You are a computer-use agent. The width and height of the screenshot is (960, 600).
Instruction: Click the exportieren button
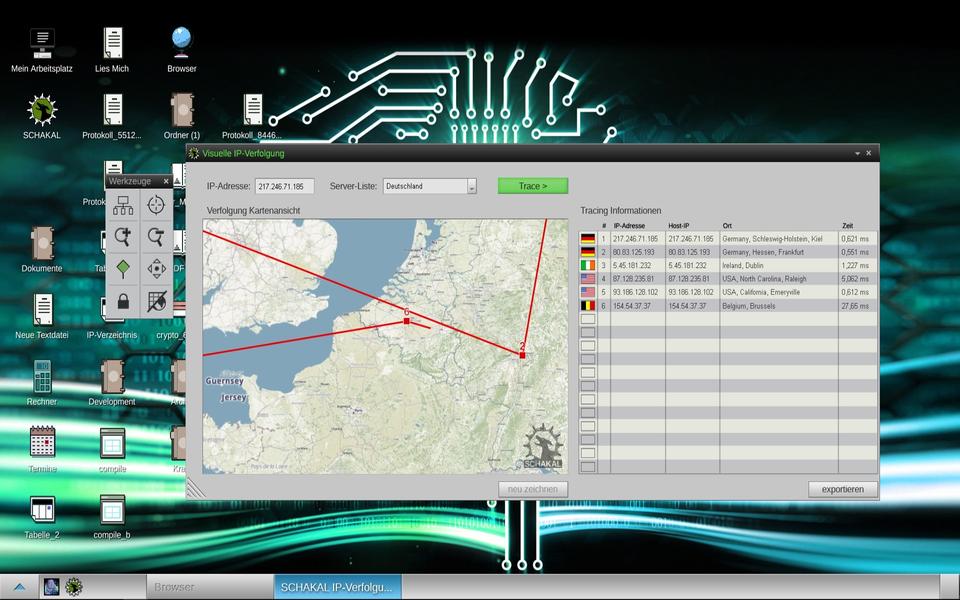(843, 489)
